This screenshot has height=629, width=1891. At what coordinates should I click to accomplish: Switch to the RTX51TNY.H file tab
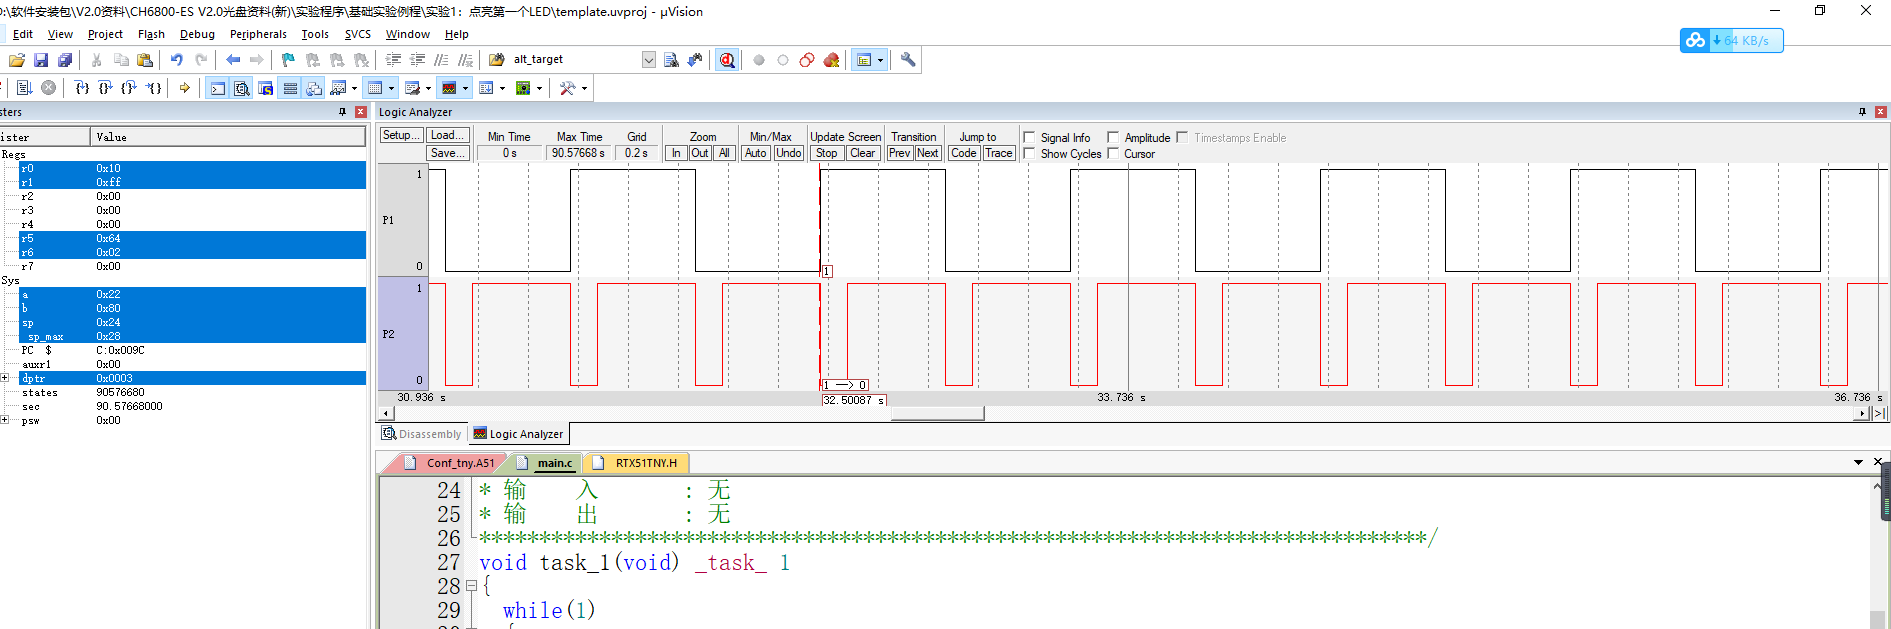tap(638, 463)
